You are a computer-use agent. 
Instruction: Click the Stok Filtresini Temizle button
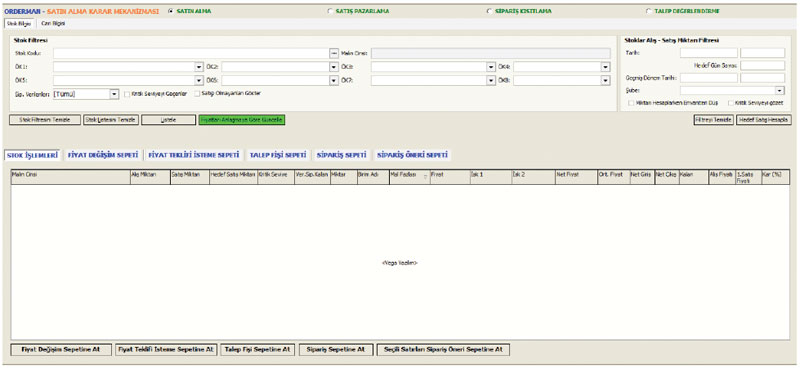coord(45,120)
